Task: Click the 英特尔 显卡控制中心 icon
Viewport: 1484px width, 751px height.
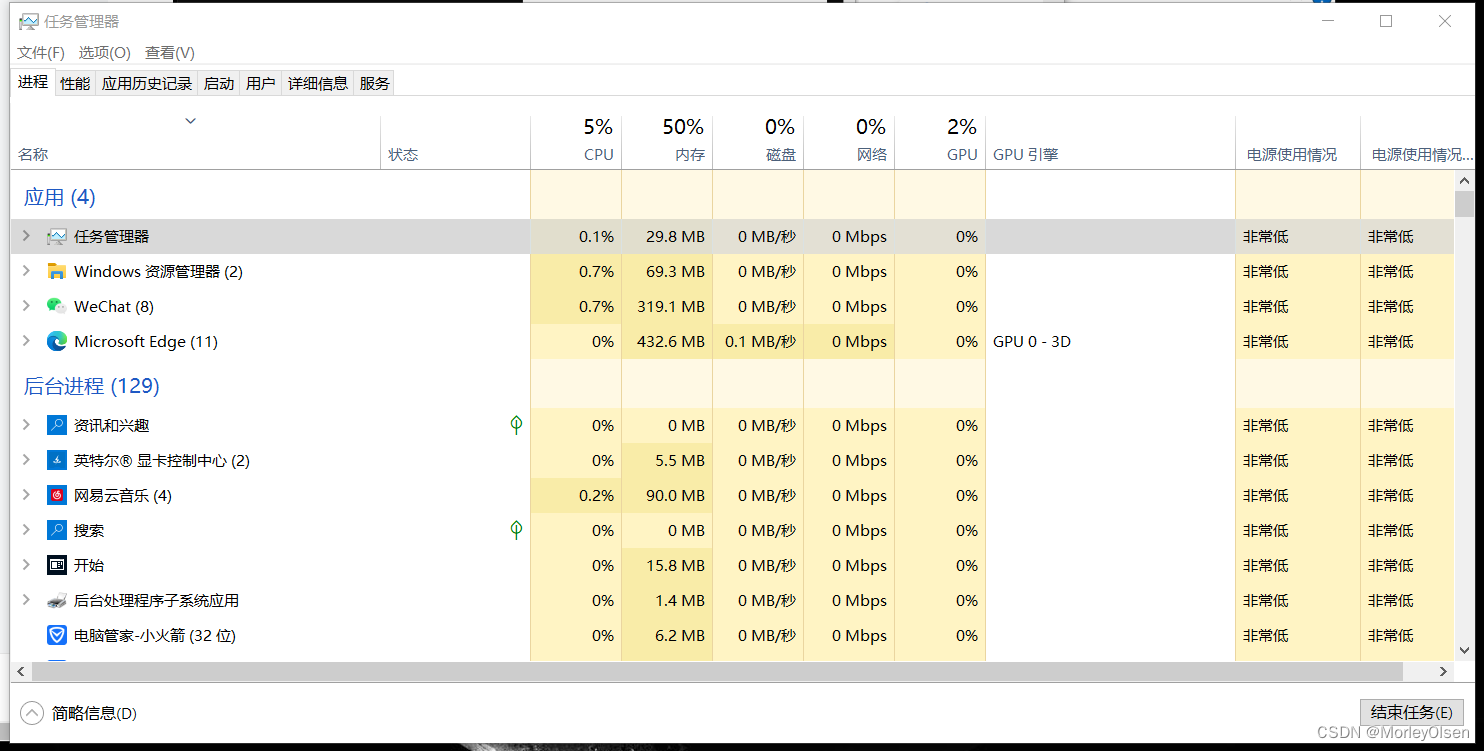Action: 57,460
